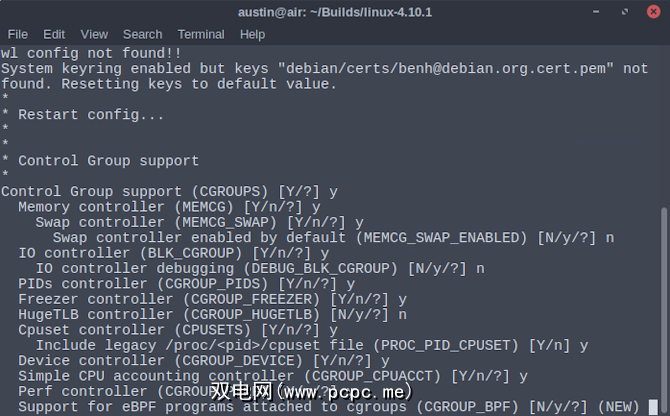Image resolution: width=670 pixels, height=416 pixels.
Task: Click the CGROUP_BPF prompt line
Action: point(300,407)
